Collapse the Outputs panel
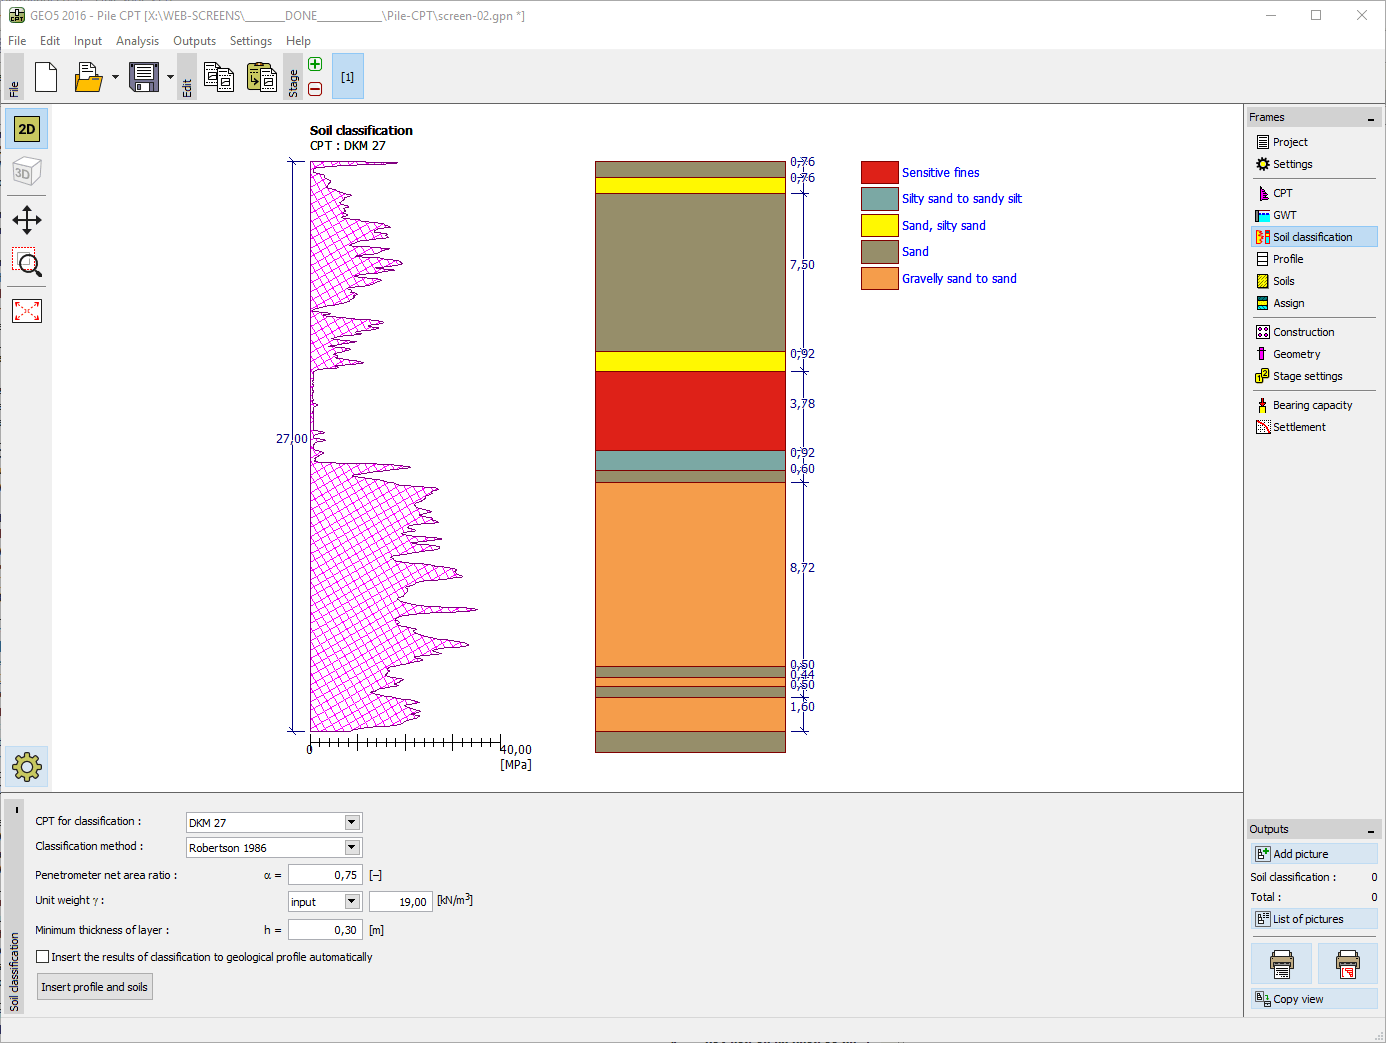Screen dimensions: 1386x1043 tap(1370, 831)
